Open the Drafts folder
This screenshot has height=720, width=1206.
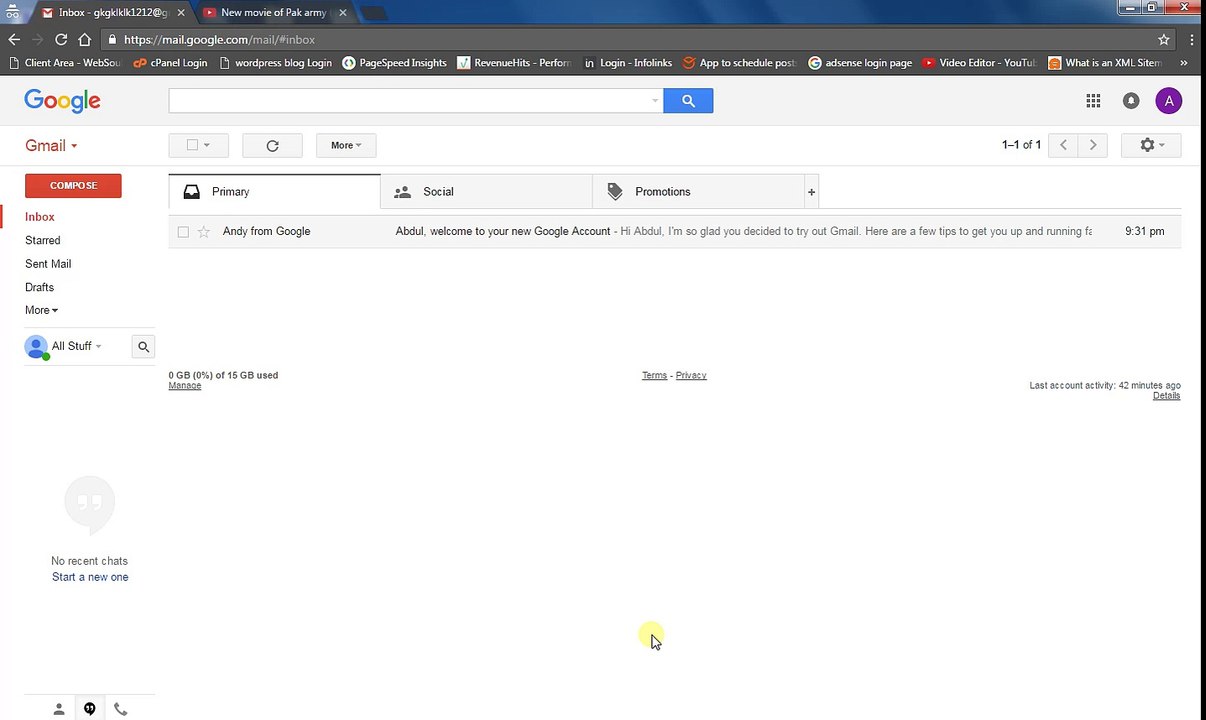coord(40,287)
